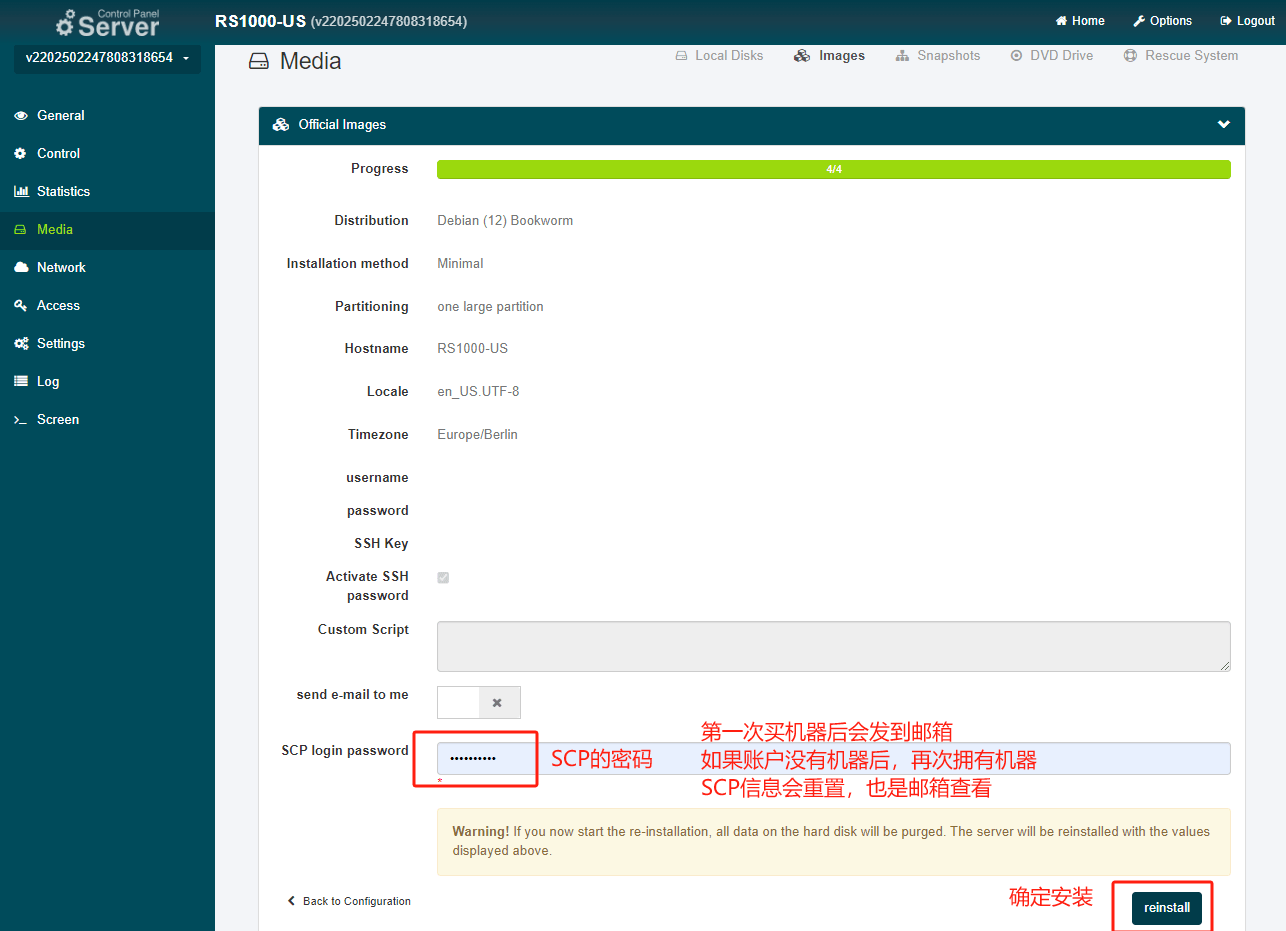Screen dimensions: 1286x931
Task: Click the key icon beside Access
Action: (x=21, y=306)
